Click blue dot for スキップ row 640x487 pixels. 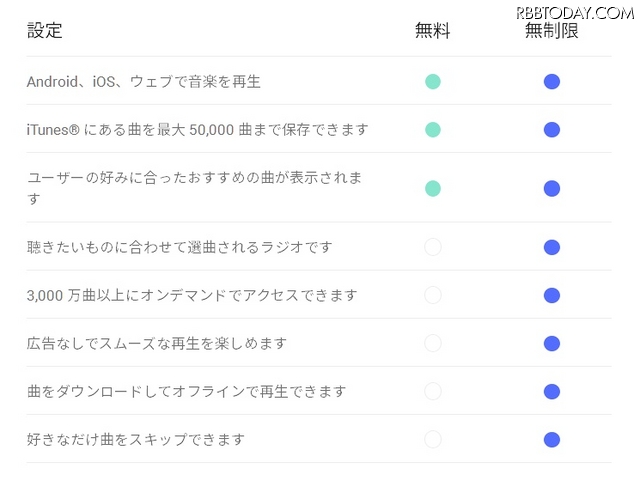(x=551, y=440)
